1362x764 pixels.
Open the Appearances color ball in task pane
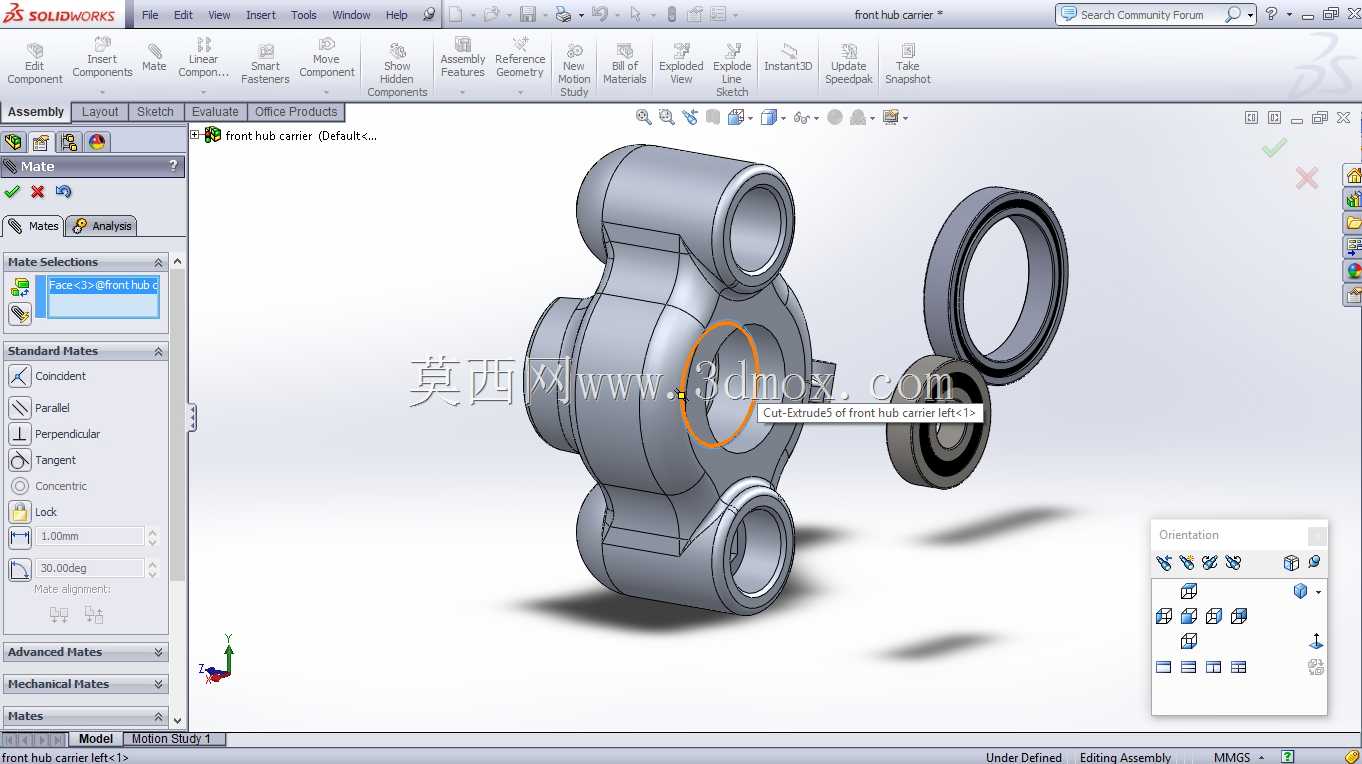click(1353, 271)
